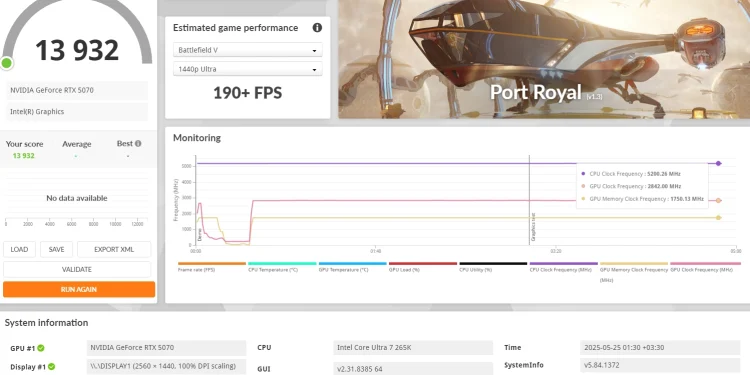Click the Estimated game performance info icon

(317, 28)
